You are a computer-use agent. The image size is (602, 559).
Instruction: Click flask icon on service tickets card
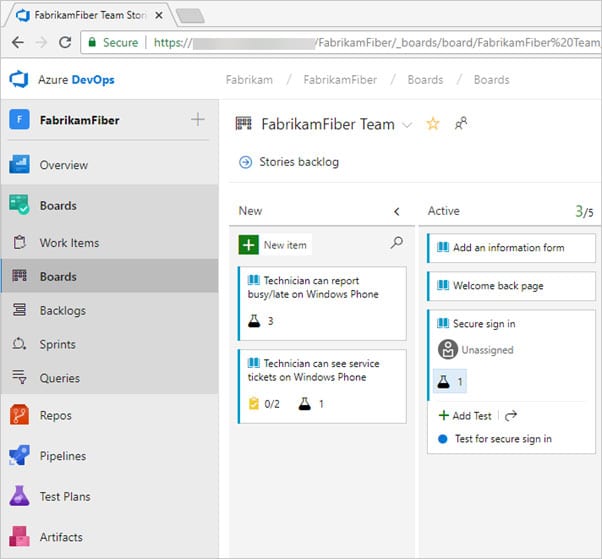[x=305, y=404]
